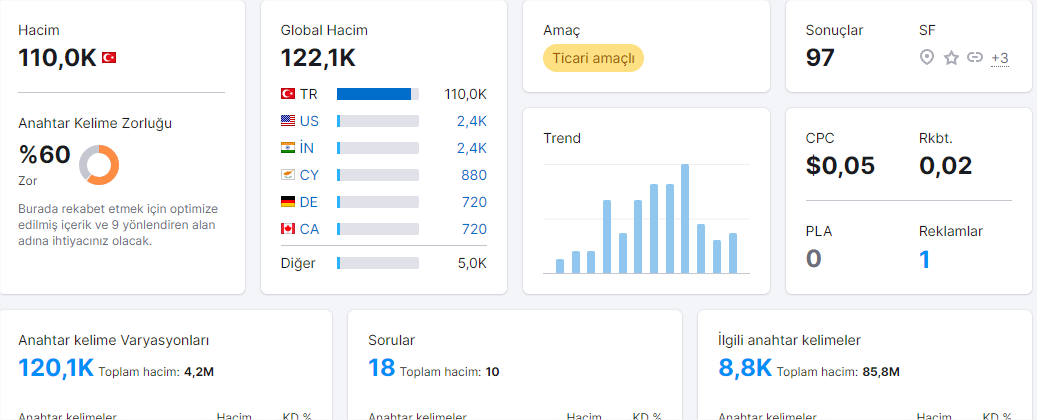Image resolution: width=1037 pixels, height=420 pixels.
Task: Open the CY volume 880 link
Action: coord(474,175)
